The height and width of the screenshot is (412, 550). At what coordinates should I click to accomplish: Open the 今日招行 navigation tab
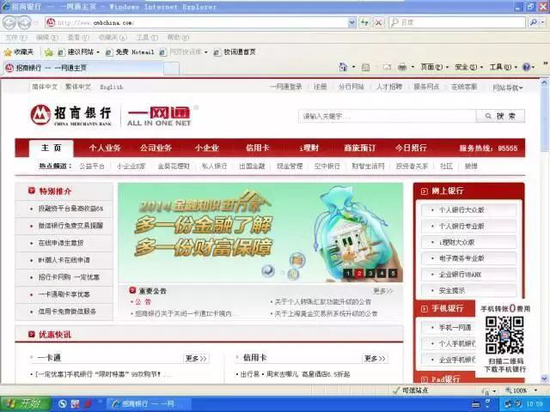pyautogui.click(x=411, y=148)
